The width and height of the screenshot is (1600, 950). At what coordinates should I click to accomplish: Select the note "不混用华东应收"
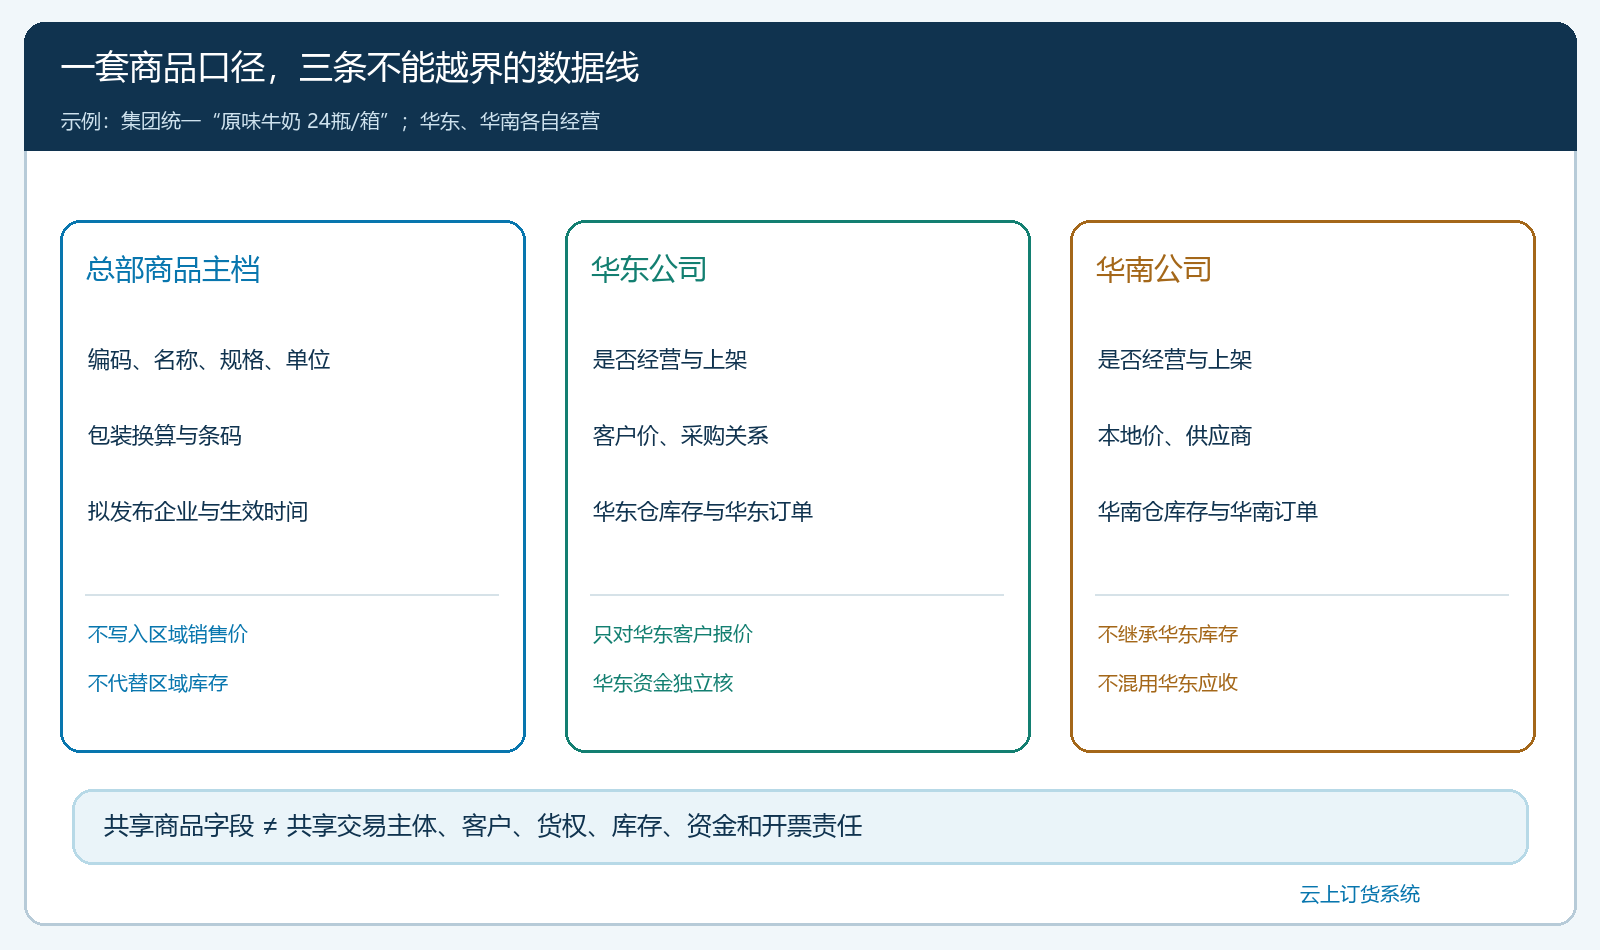(x=1168, y=683)
